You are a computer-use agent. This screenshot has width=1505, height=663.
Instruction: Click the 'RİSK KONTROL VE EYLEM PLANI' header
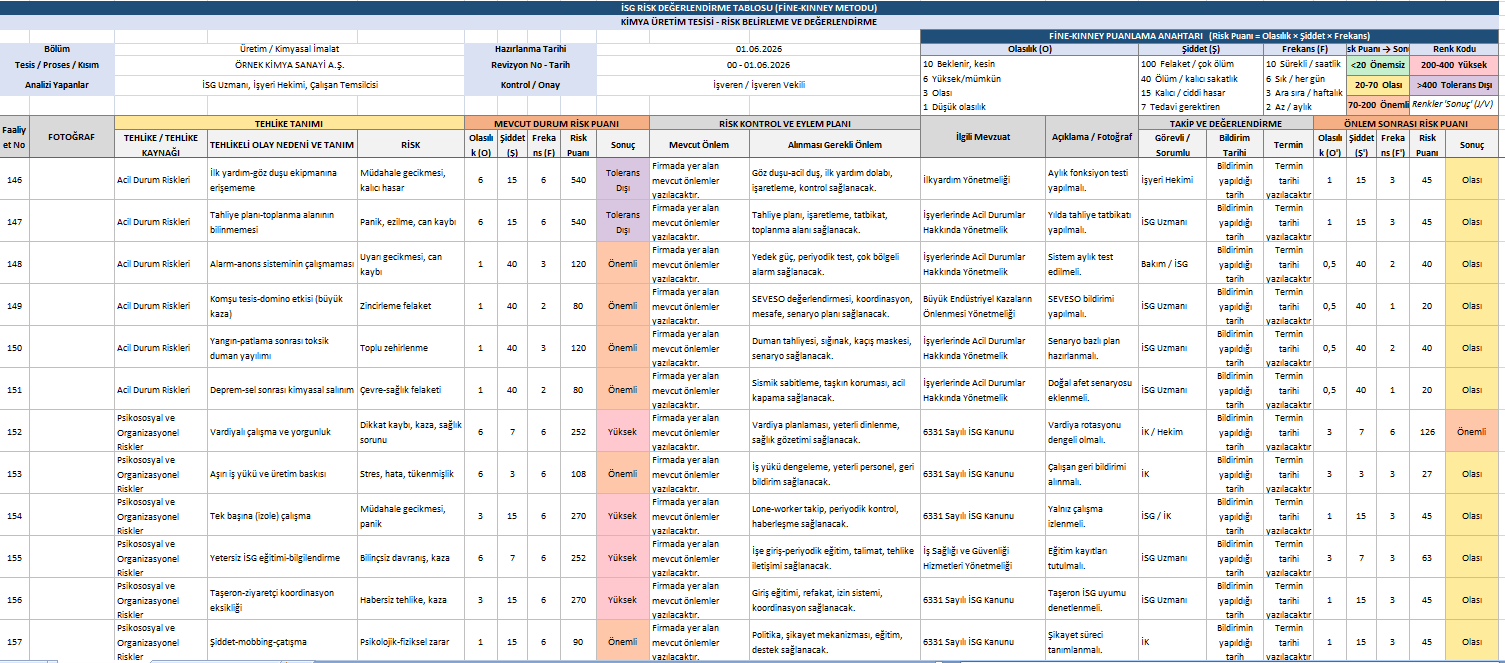[785, 123]
